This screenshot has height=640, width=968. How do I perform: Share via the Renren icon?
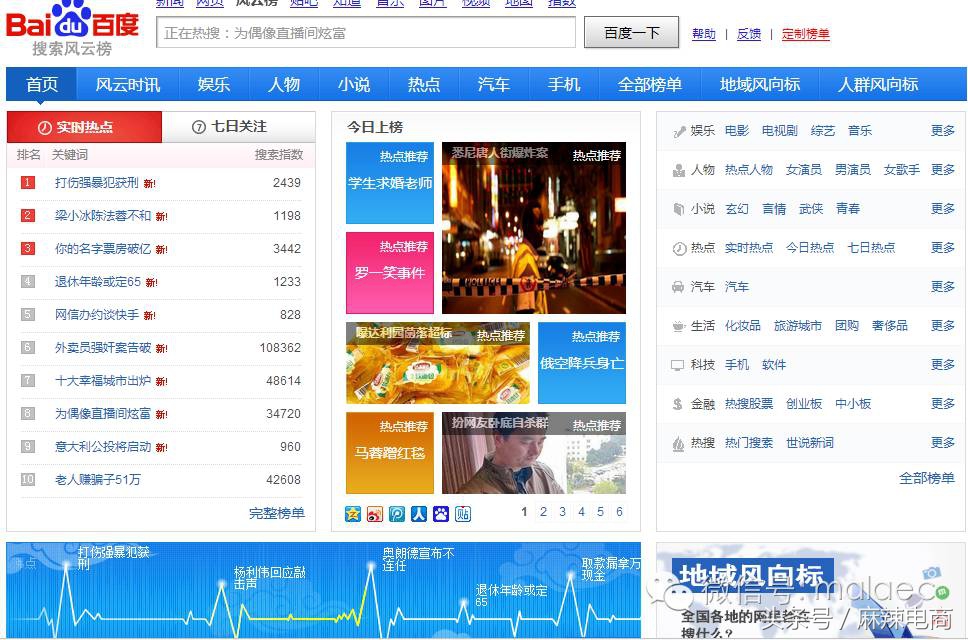click(x=418, y=513)
